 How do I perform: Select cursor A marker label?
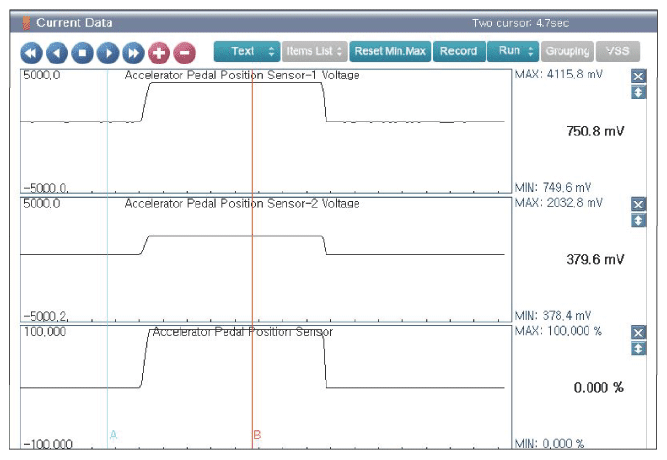point(113,435)
